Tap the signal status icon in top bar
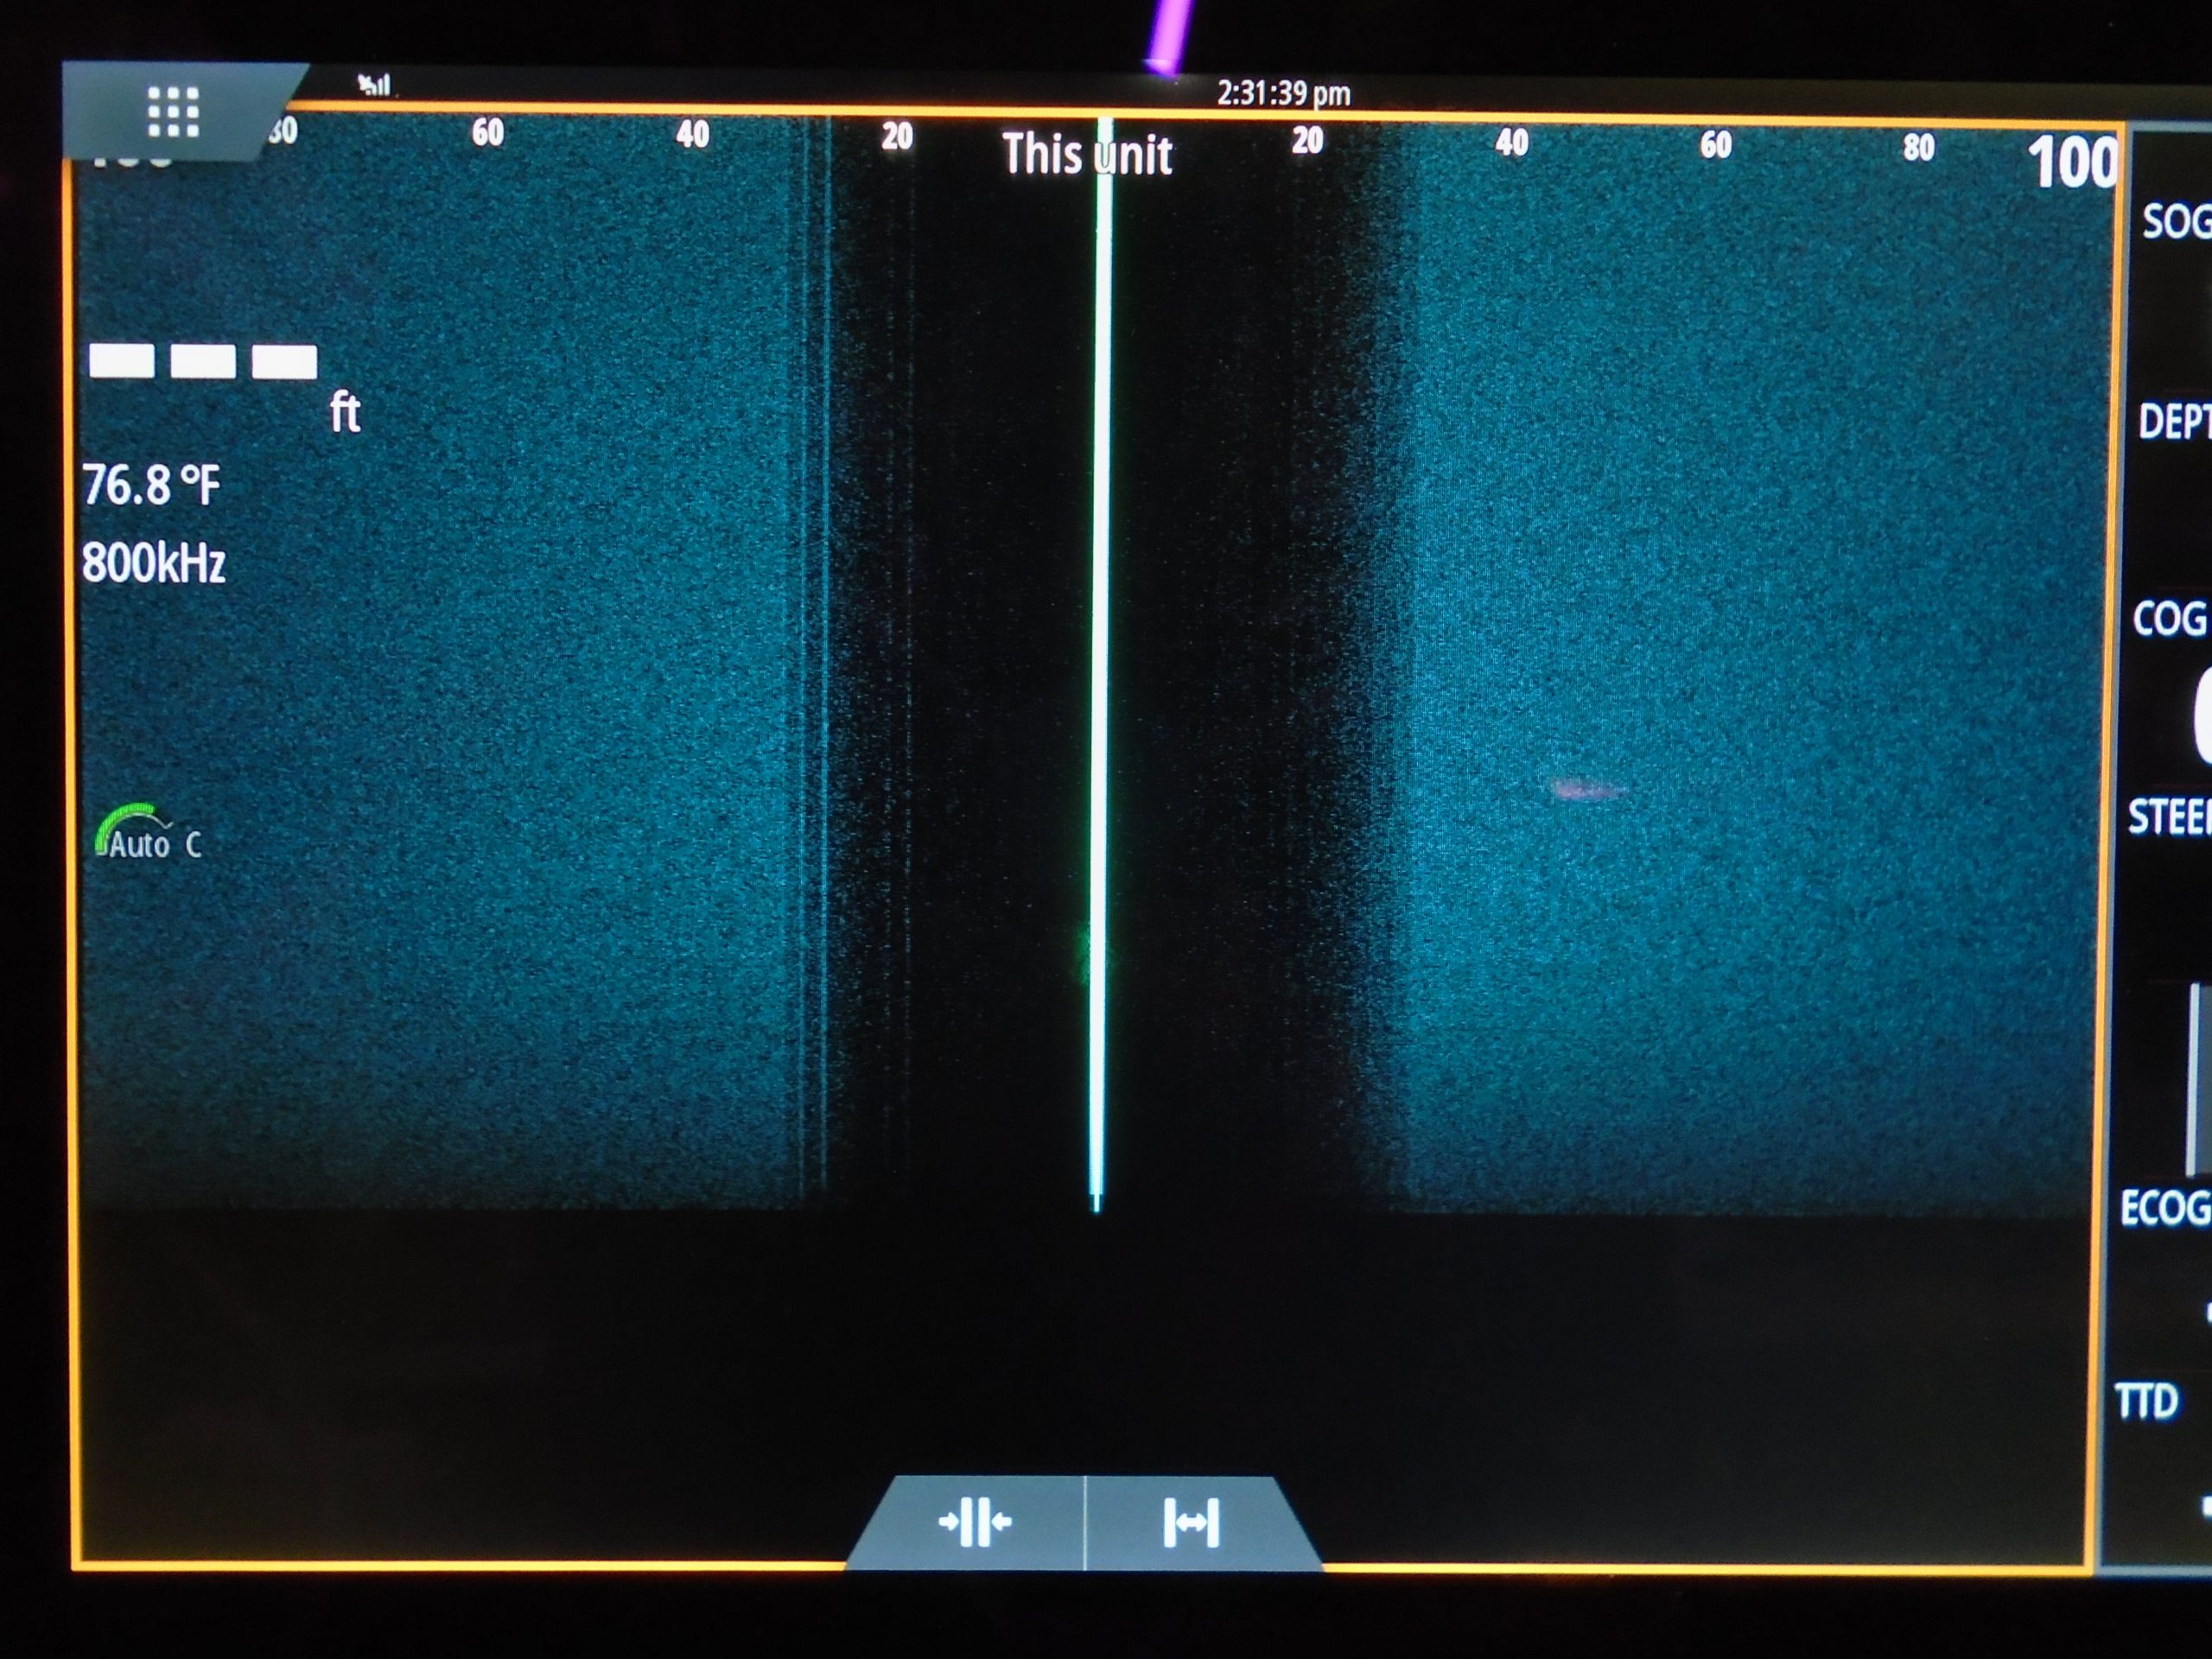This screenshot has height=1659, width=2212. [374, 85]
